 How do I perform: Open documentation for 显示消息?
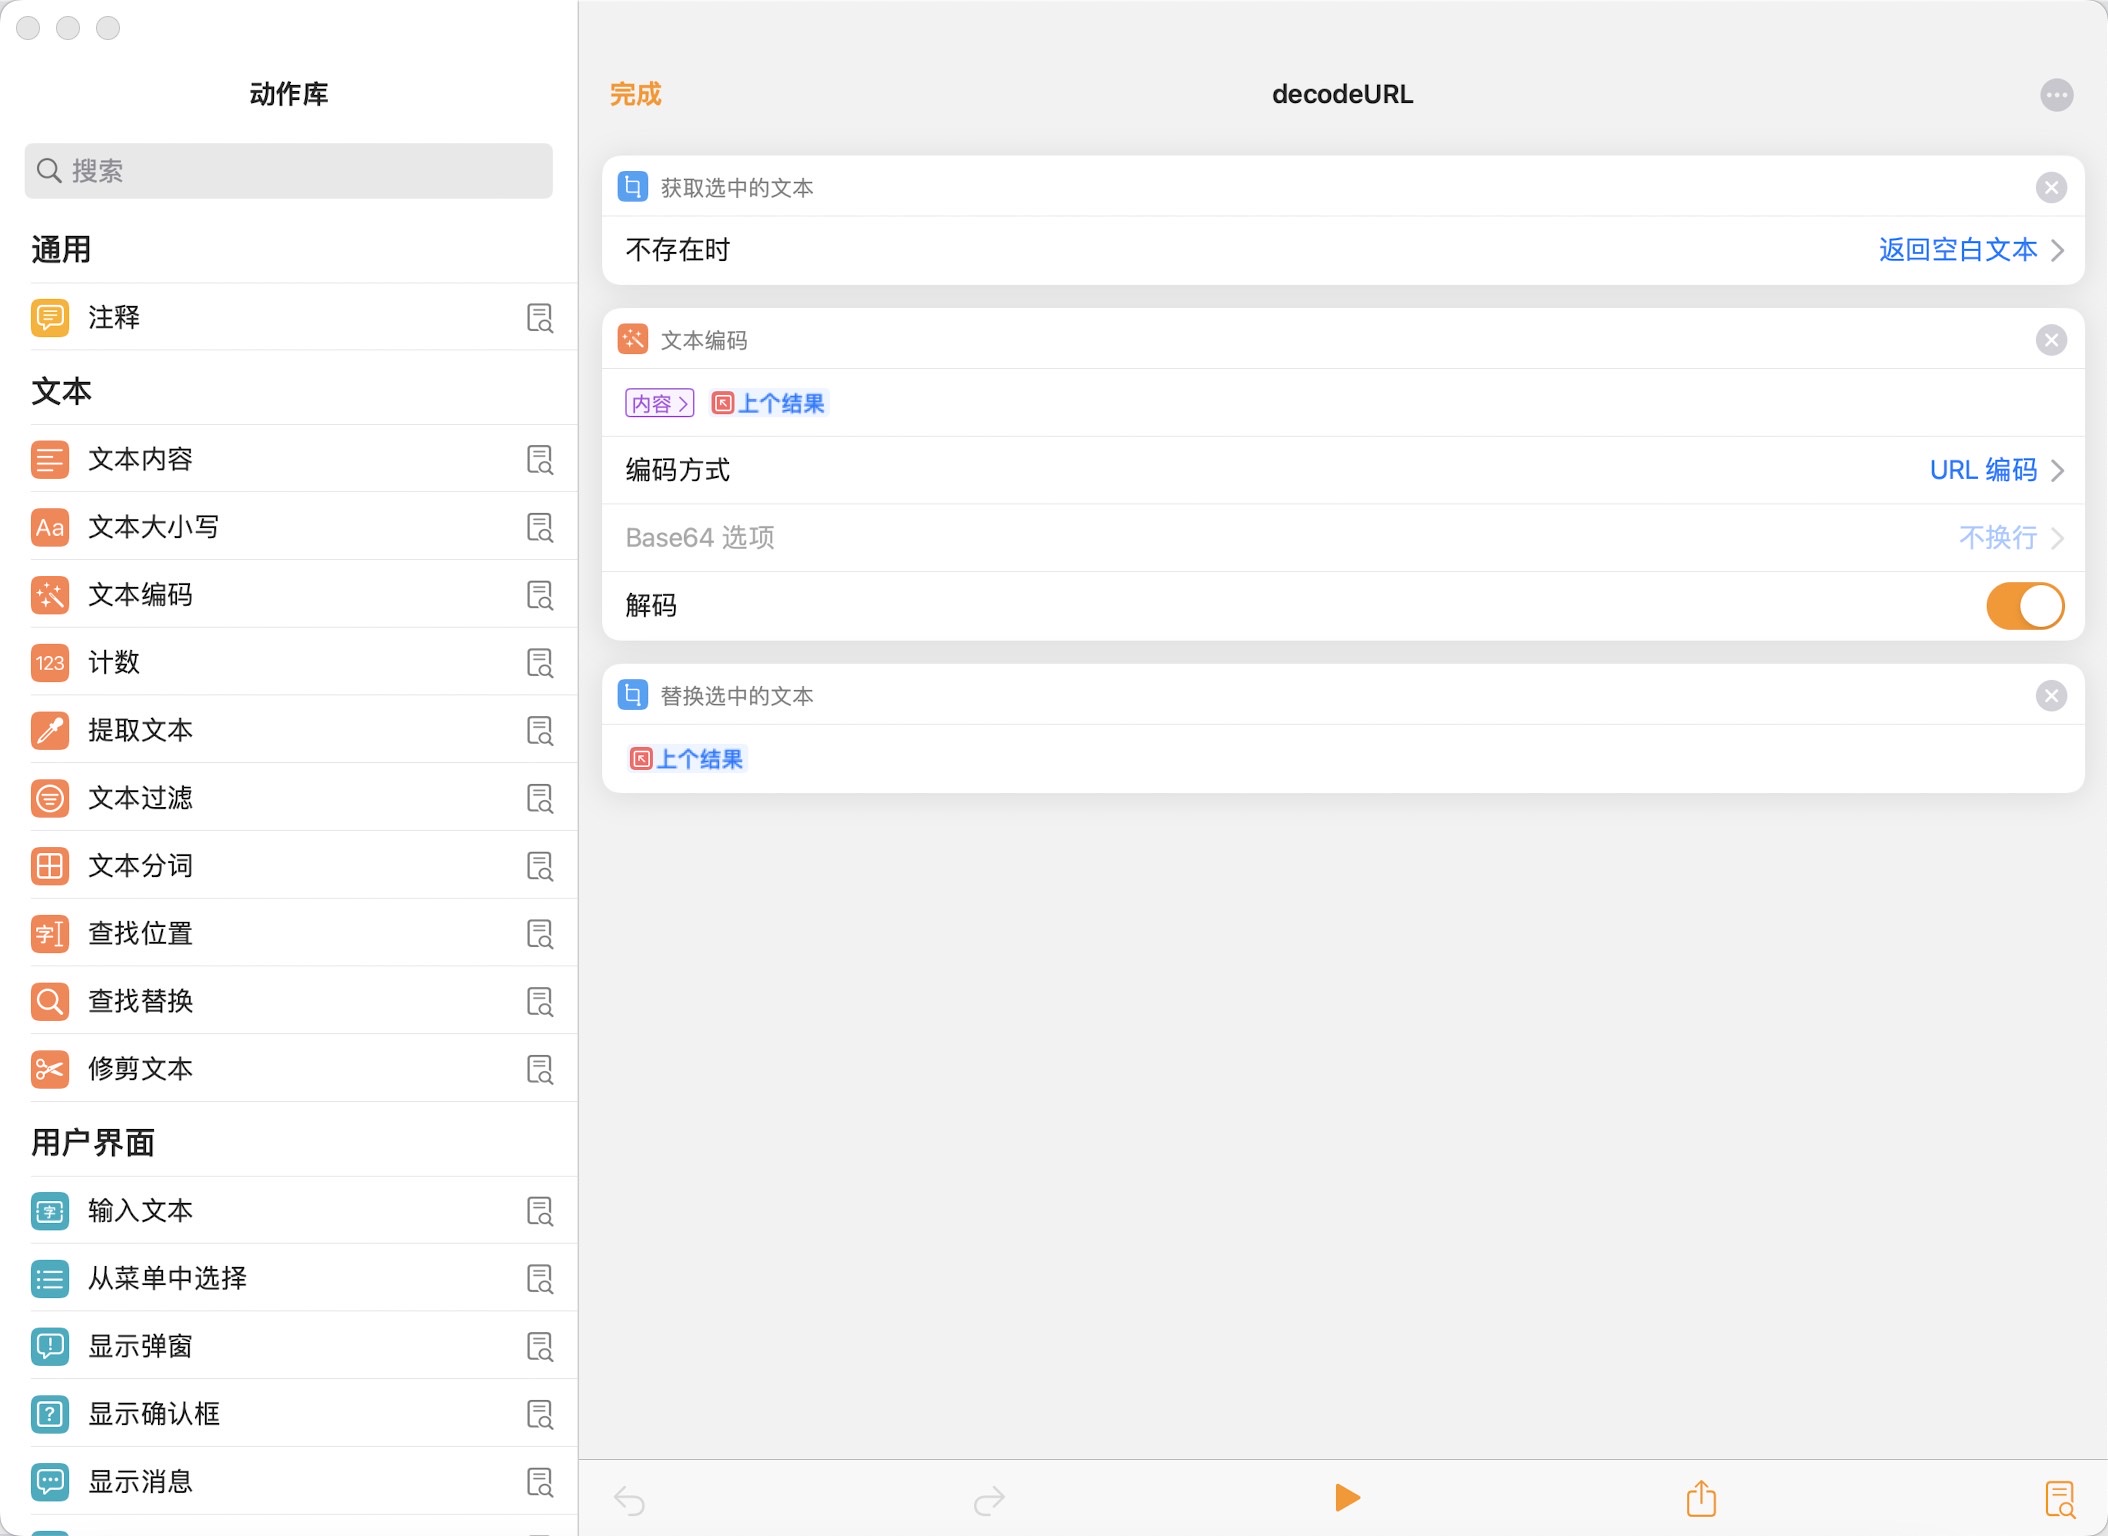(x=540, y=1482)
